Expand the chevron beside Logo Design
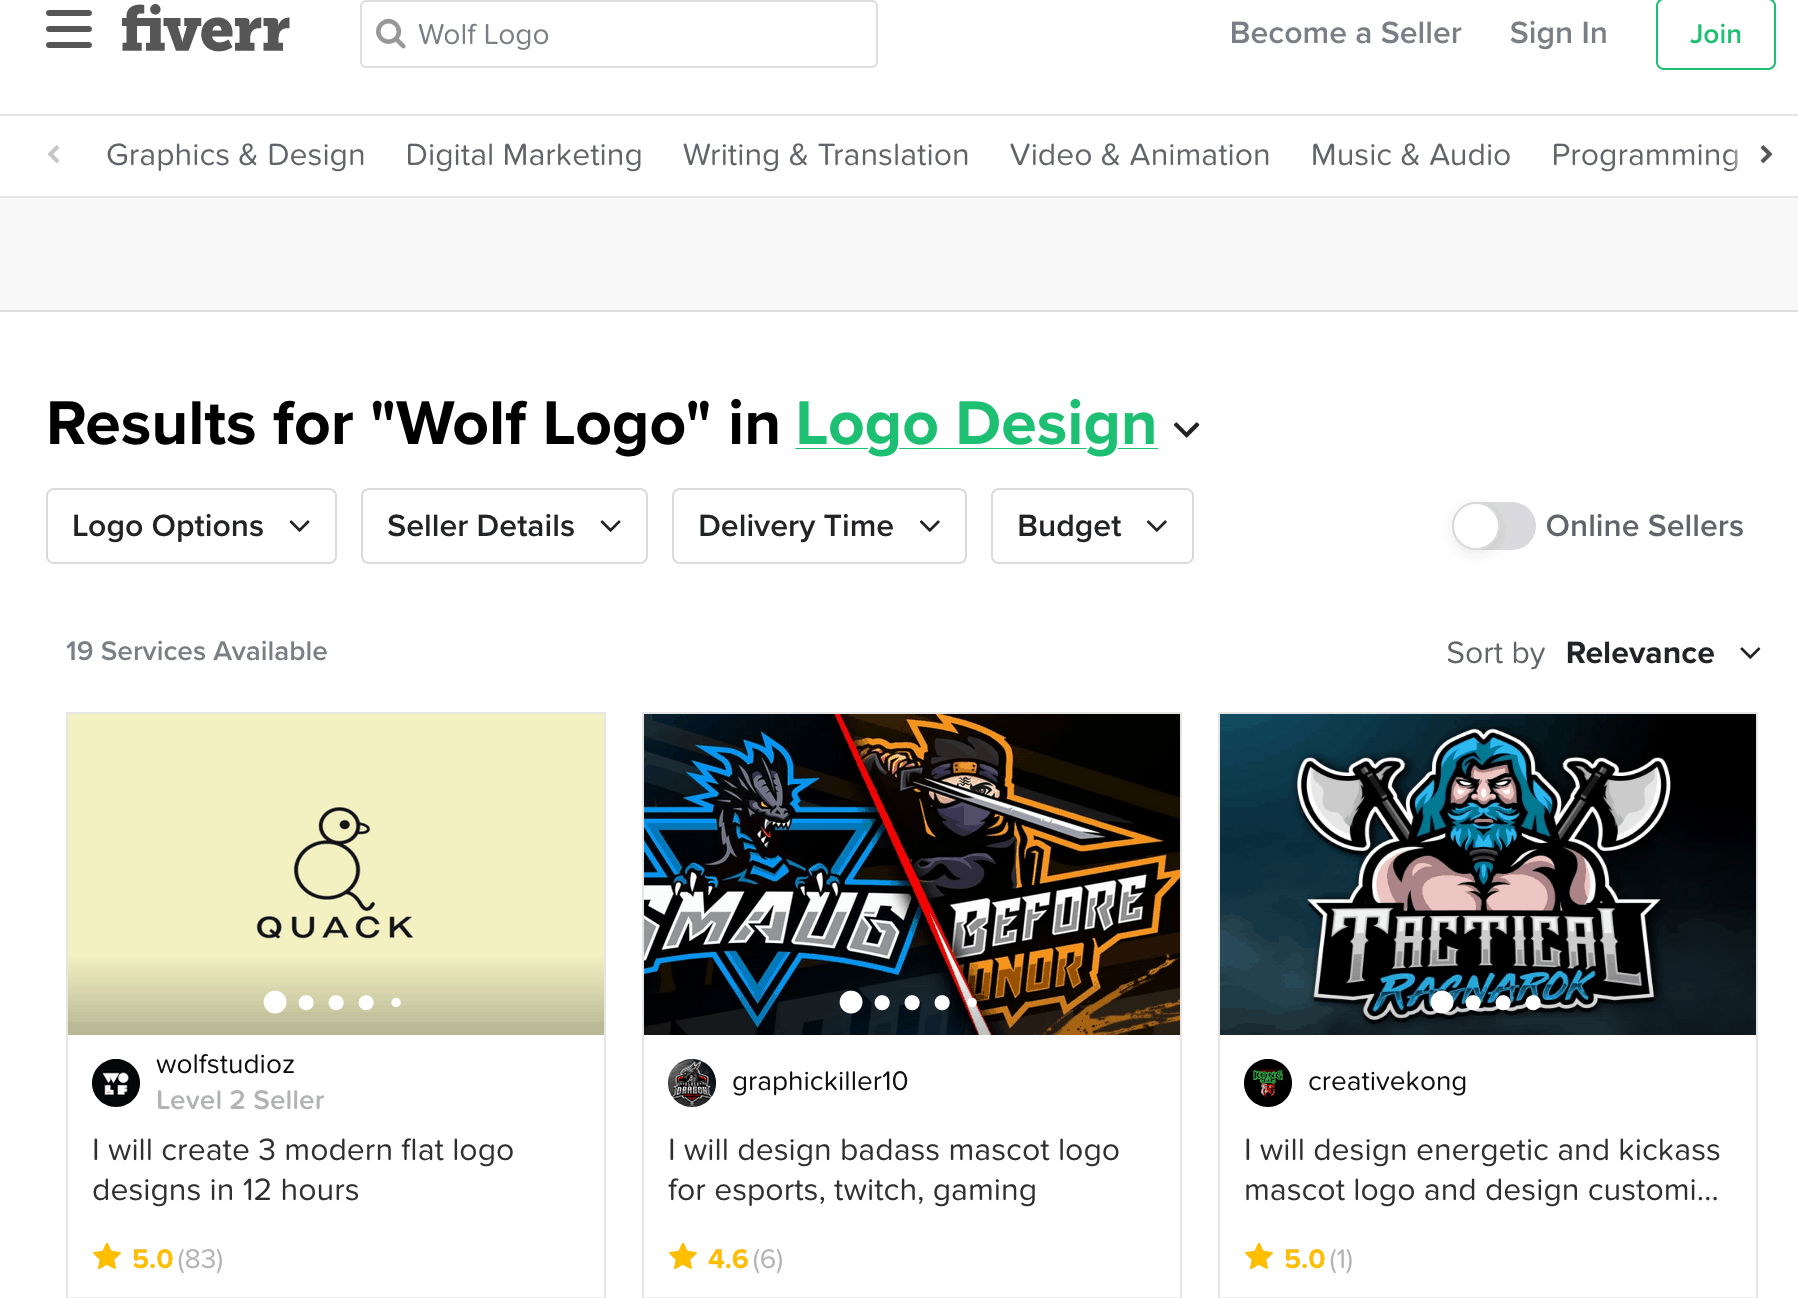 1186,430
